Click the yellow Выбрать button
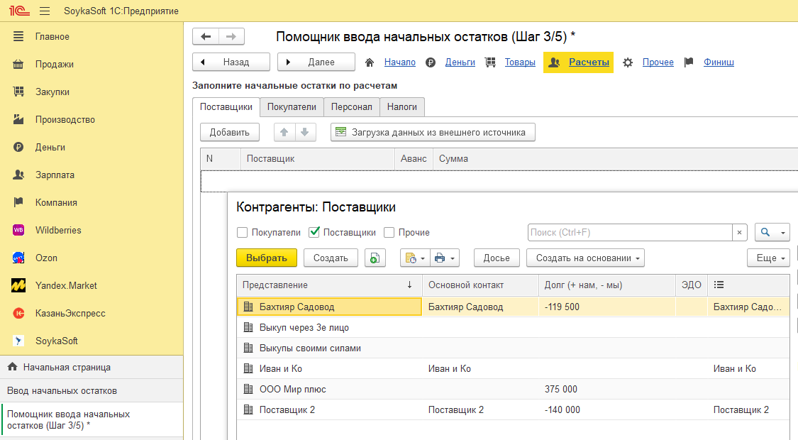 point(267,258)
